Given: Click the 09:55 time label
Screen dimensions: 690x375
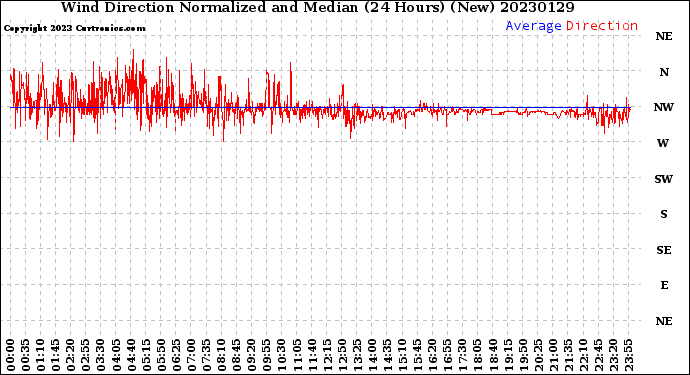Looking at the screenshot, I should tap(267, 355).
